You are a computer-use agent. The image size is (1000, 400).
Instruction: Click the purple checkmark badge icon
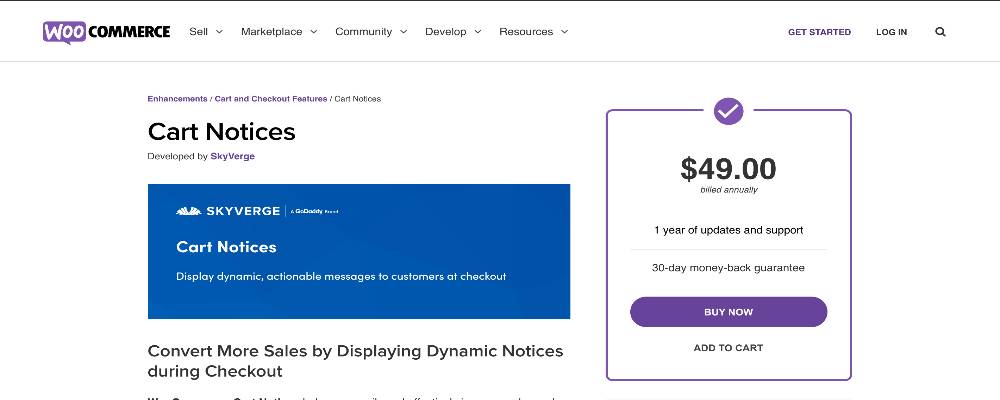[x=728, y=110]
